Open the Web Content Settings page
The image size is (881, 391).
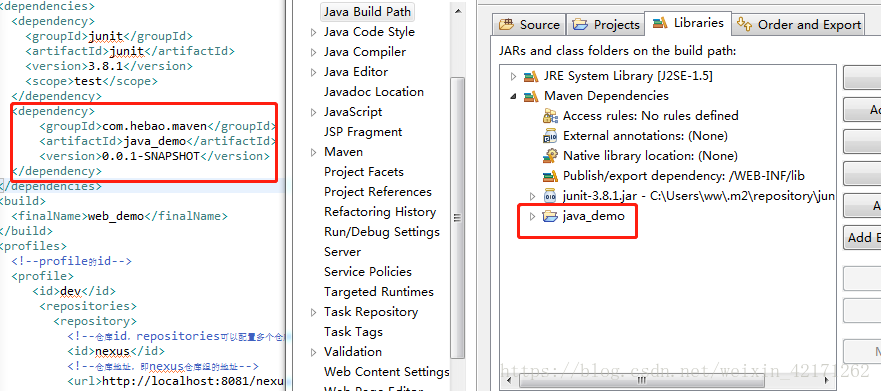coord(387,372)
